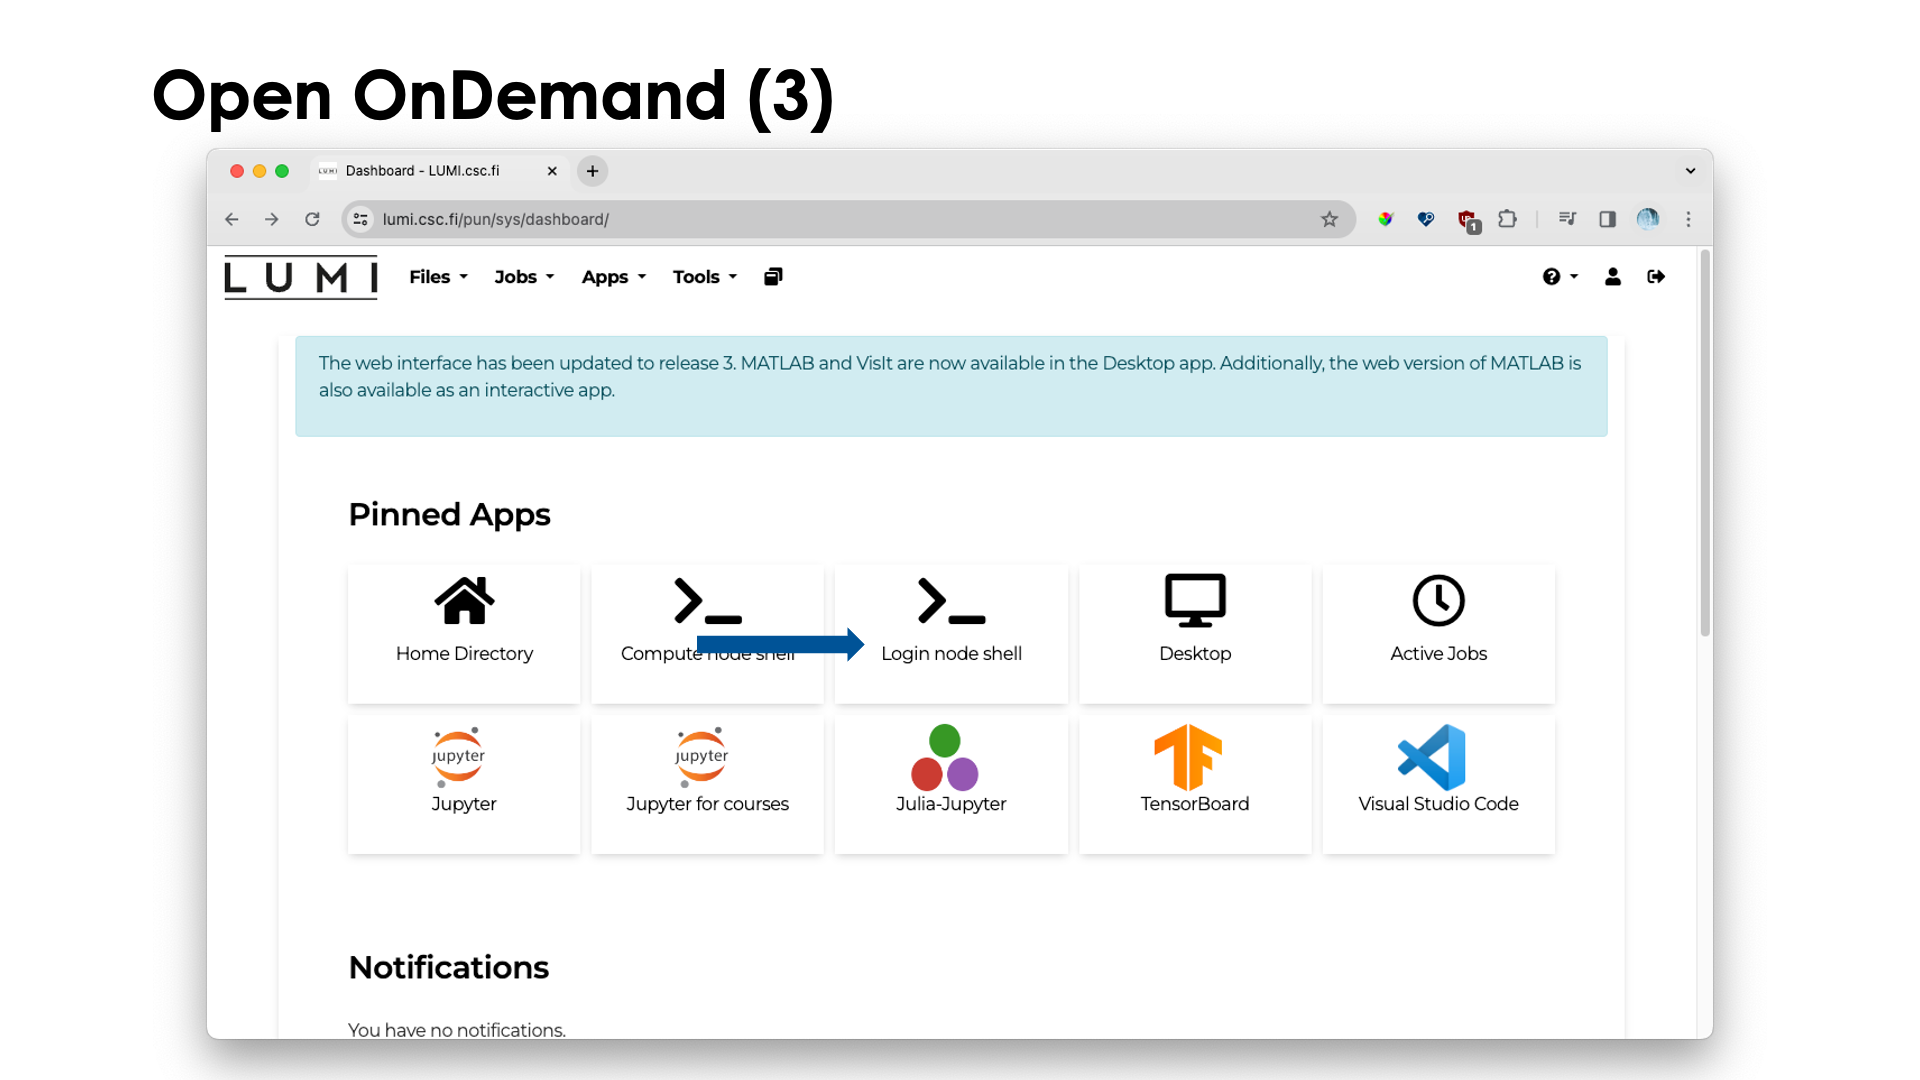Go forward in browser history

(272, 219)
